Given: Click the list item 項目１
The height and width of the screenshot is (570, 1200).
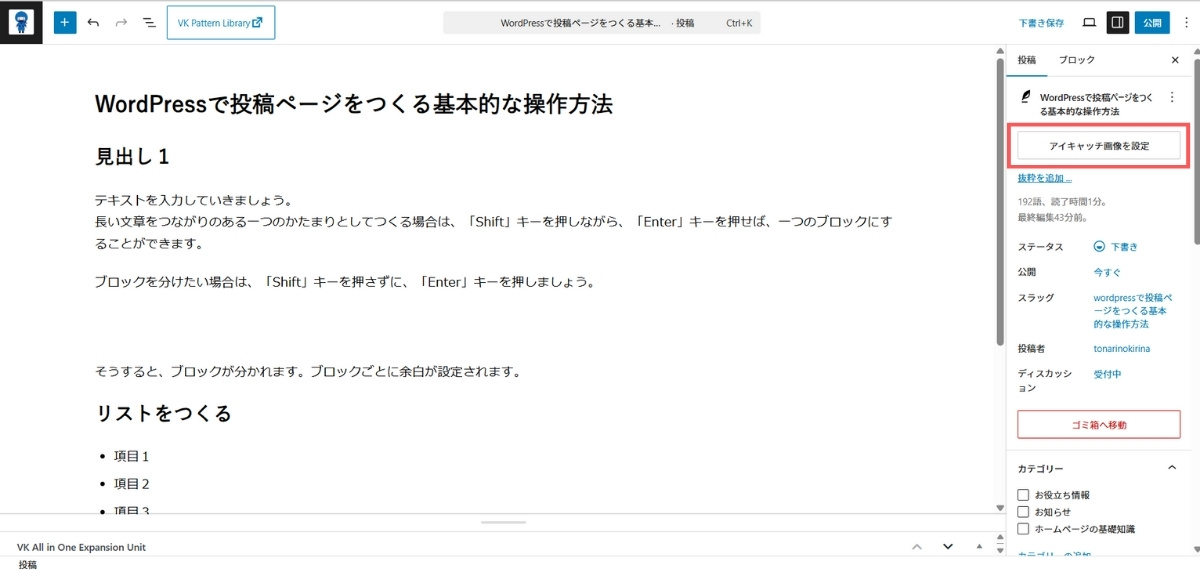Looking at the screenshot, I should click(131, 456).
